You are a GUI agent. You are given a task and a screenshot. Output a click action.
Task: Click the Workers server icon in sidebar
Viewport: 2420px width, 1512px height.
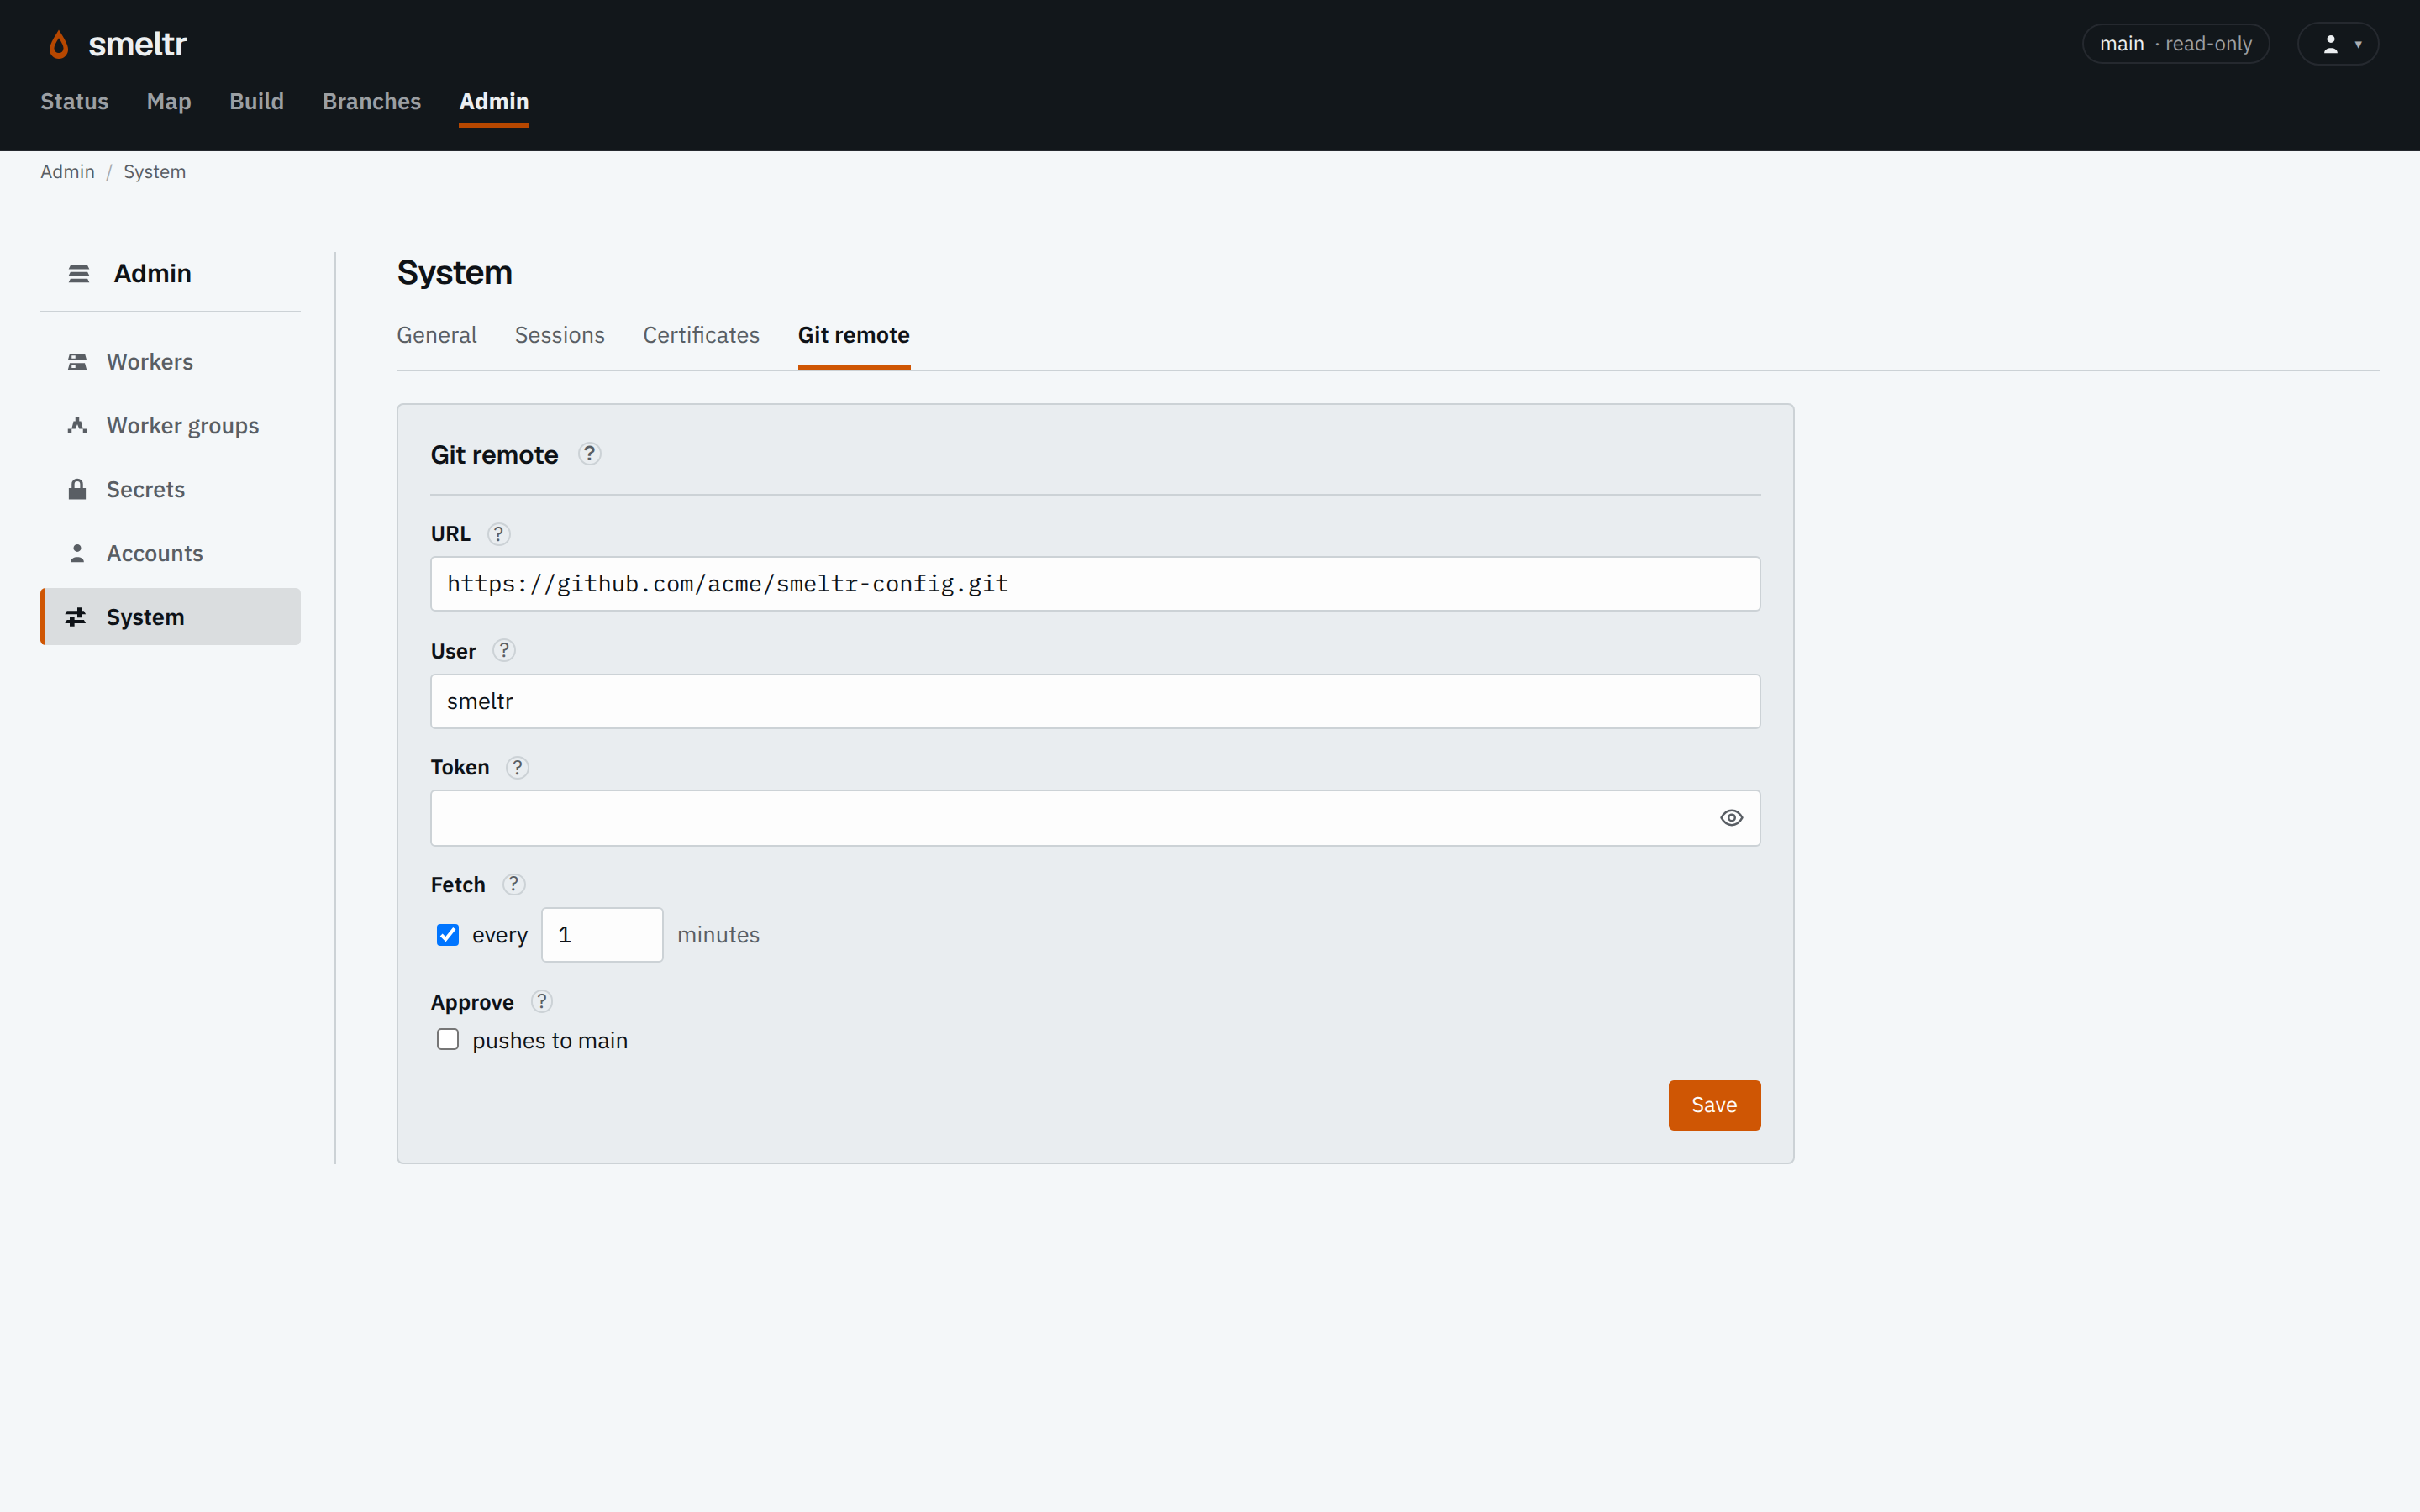pos(77,362)
